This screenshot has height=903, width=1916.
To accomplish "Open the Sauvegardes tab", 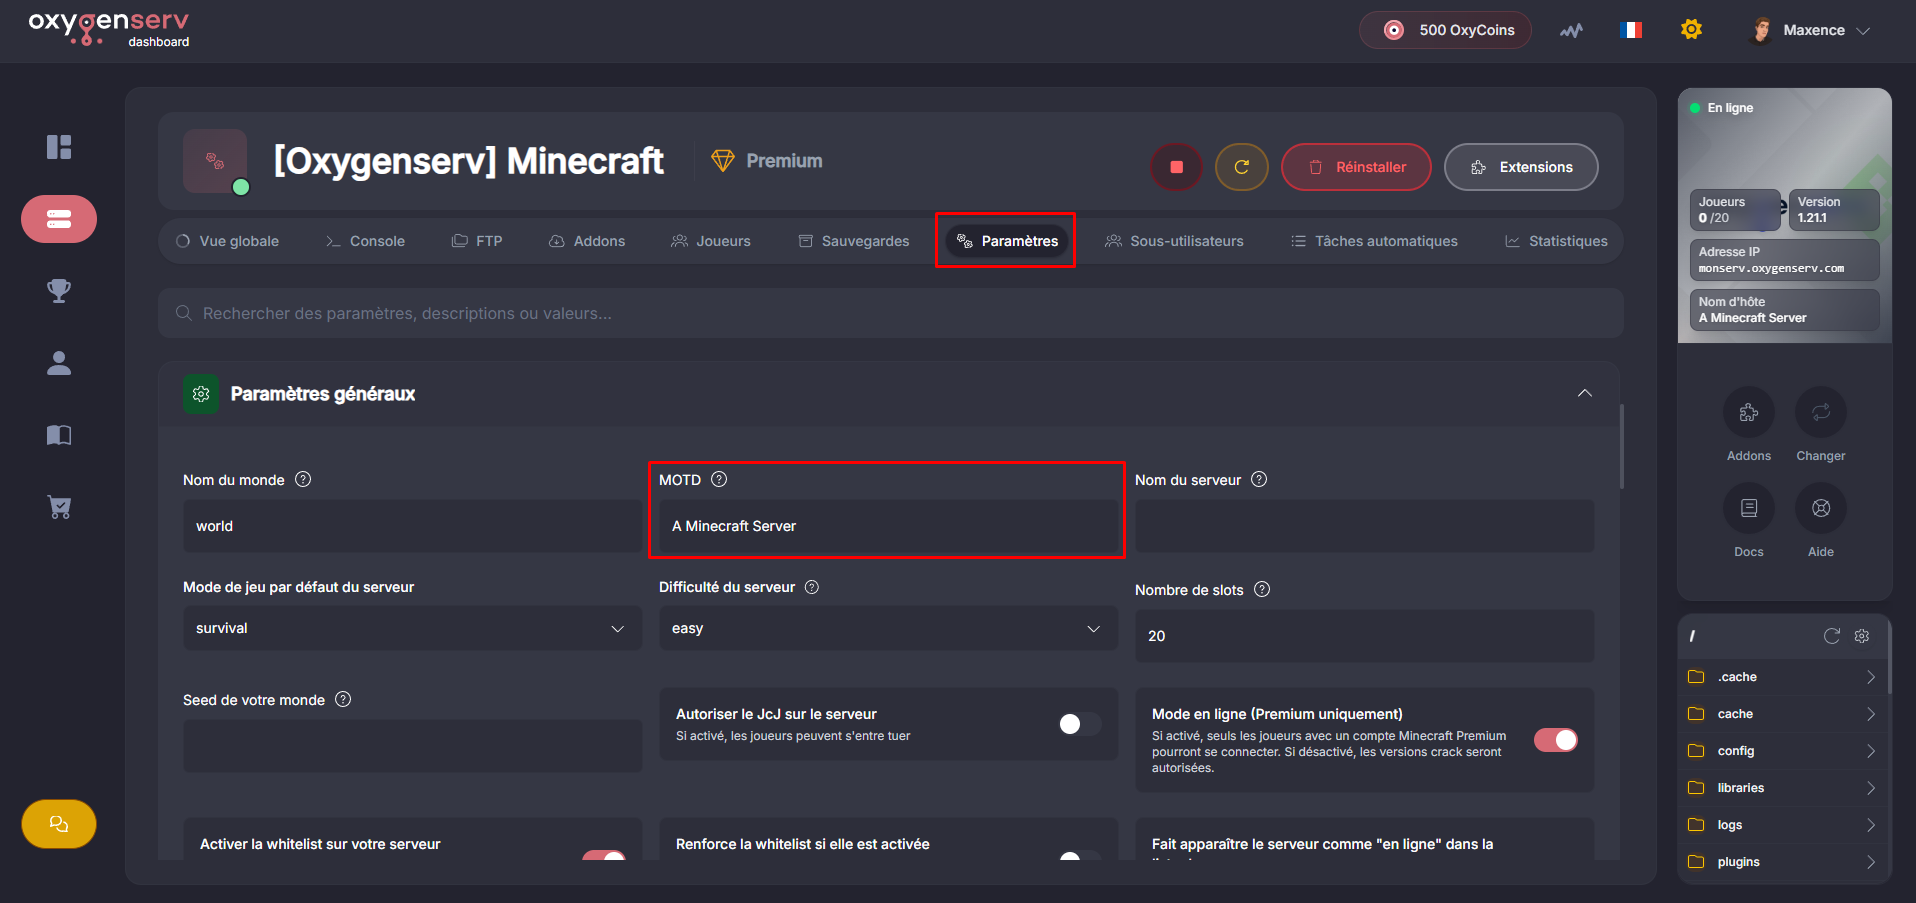I will pos(854,241).
